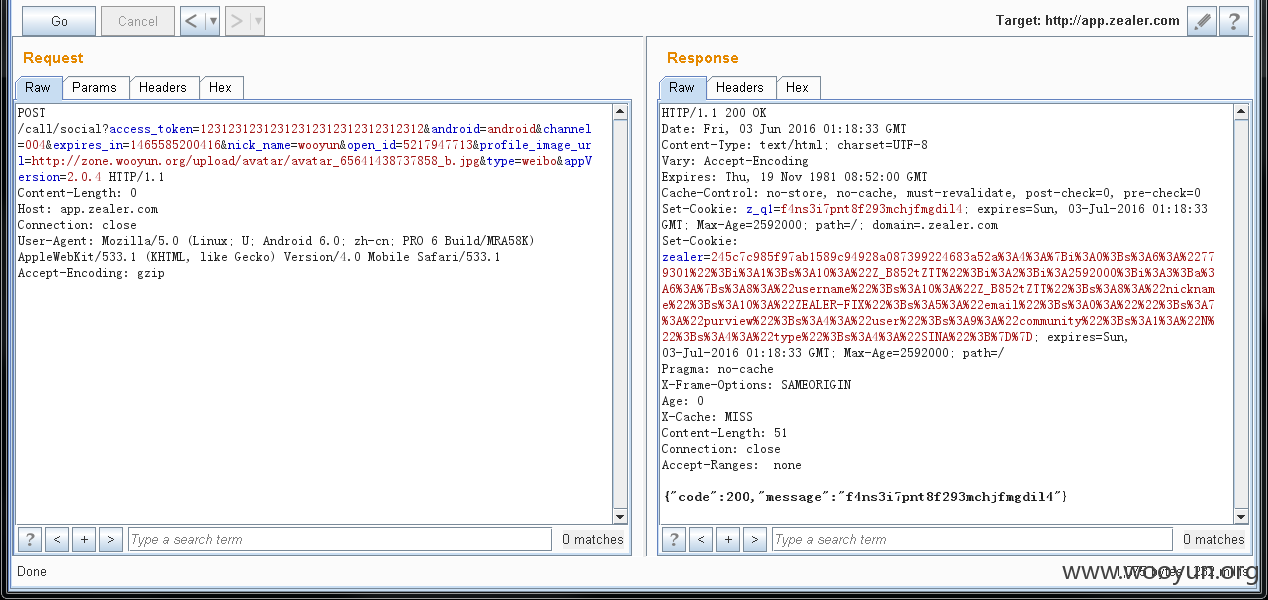Click Request search next match button
The height and width of the screenshot is (600, 1268).
click(x=111, y=539)
